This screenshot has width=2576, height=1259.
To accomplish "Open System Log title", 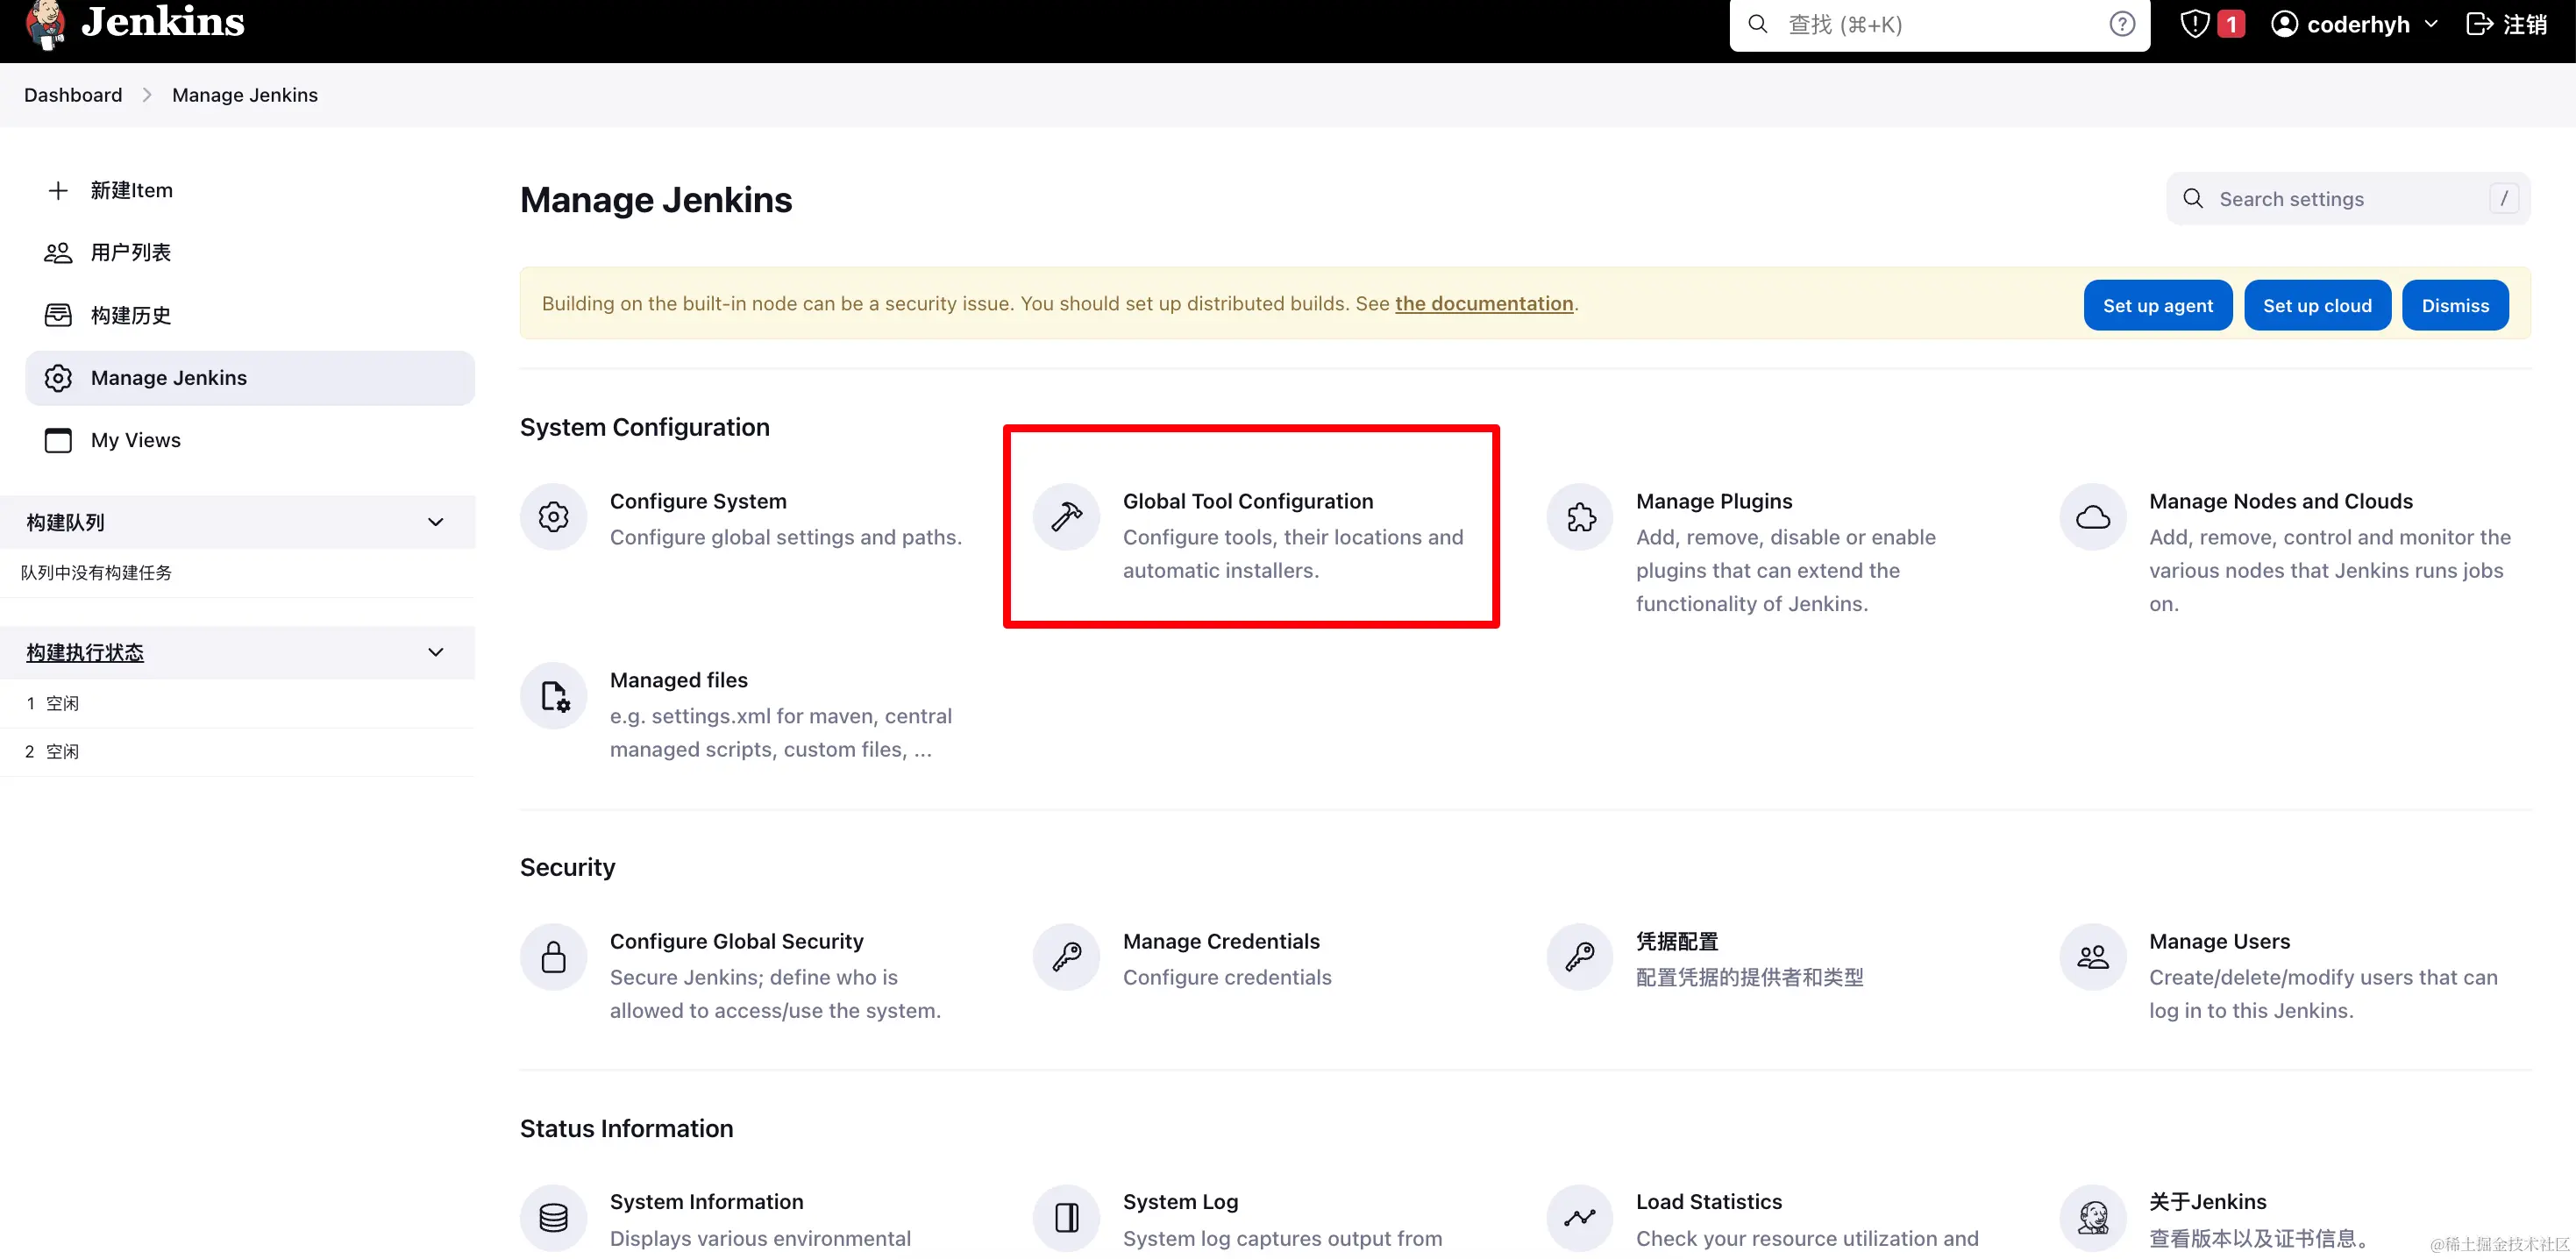I will [1180, 1201].
